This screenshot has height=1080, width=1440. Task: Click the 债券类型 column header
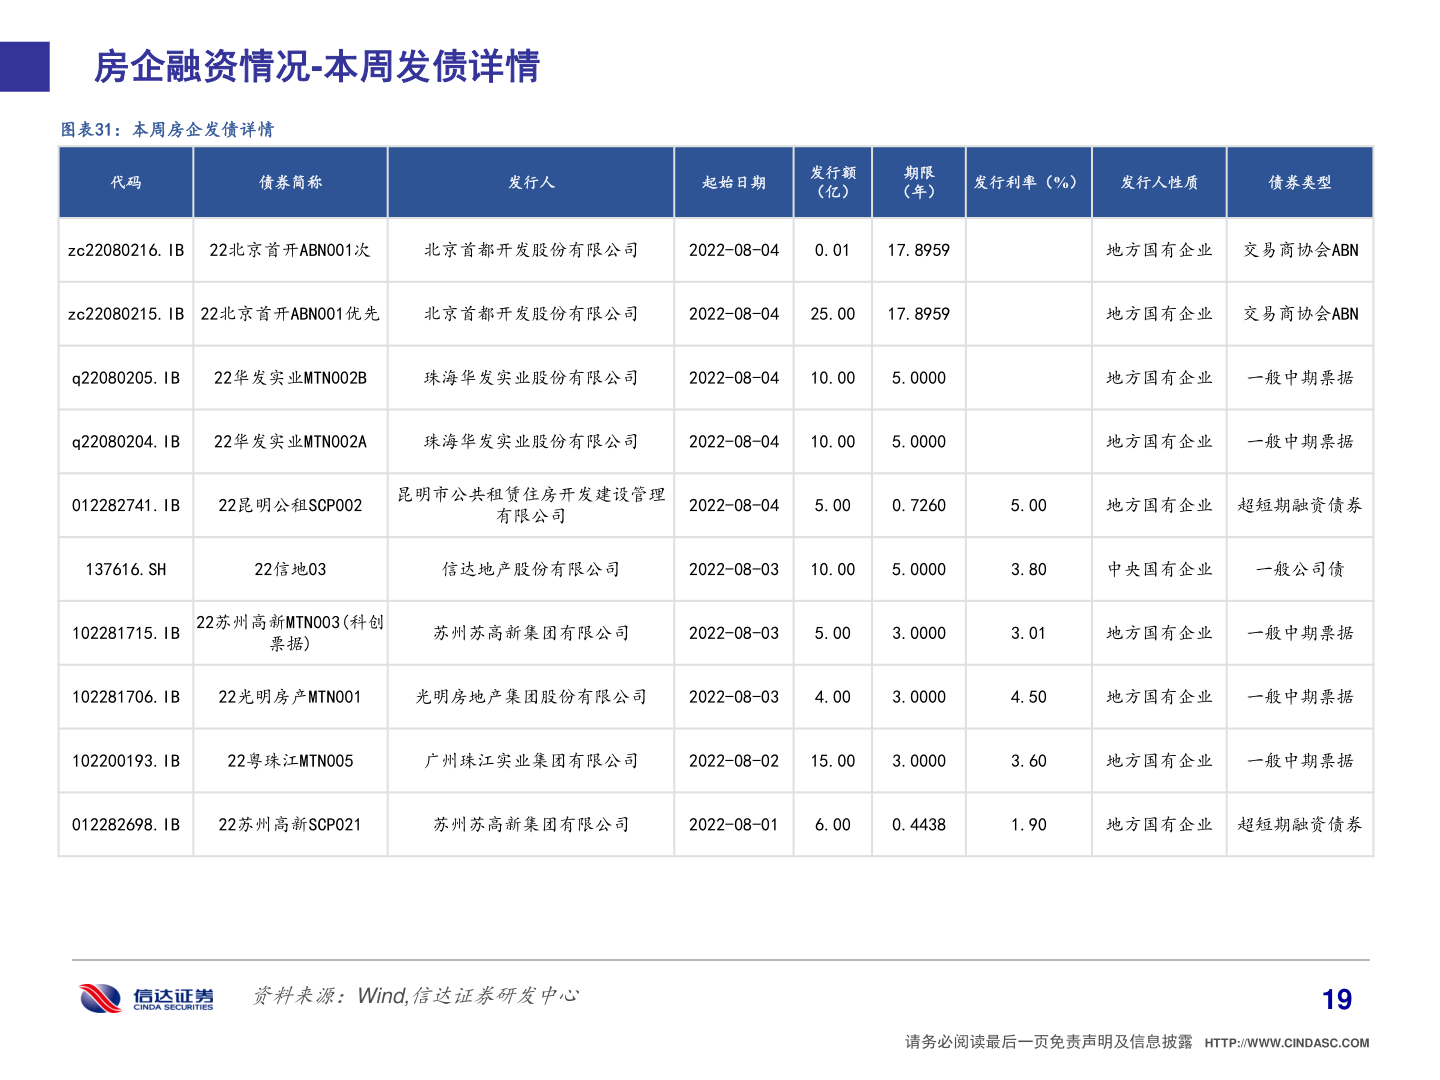[x=1299, y=182]
